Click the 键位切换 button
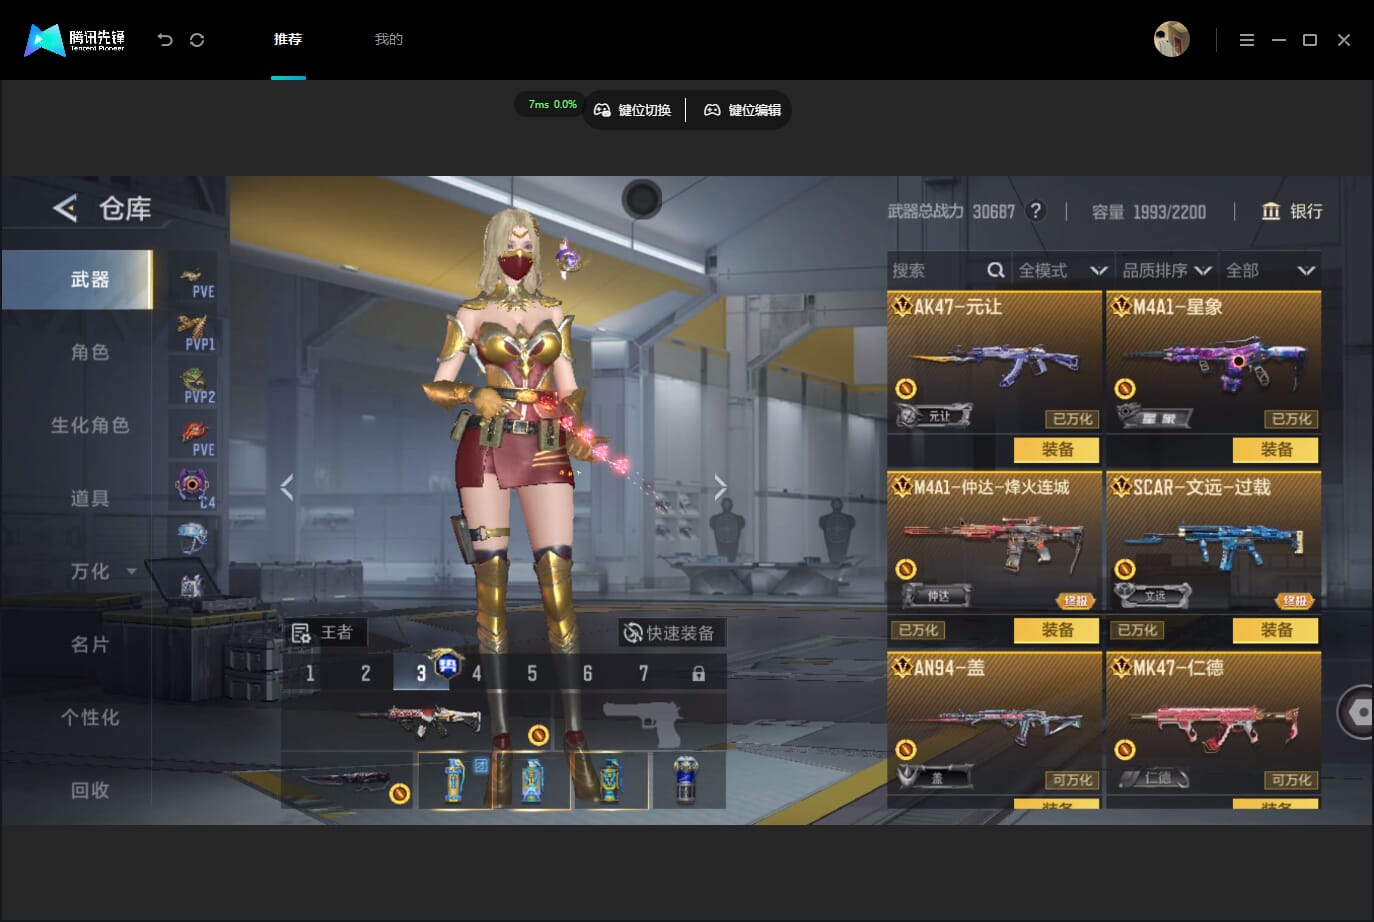This screenshot has height=922, width=1374. click(633, 110)
